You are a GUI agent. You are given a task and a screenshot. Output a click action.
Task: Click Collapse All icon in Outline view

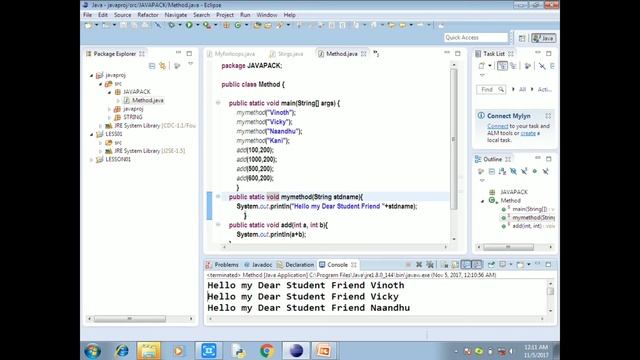pyautogui.click(x=492, y=171)
